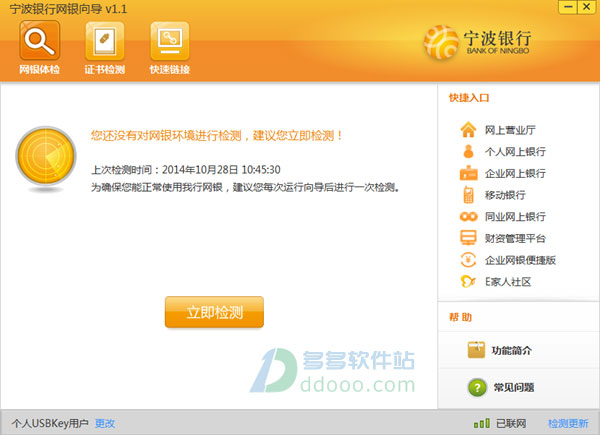Click the 检测更新 link

(x=568, y=423)
